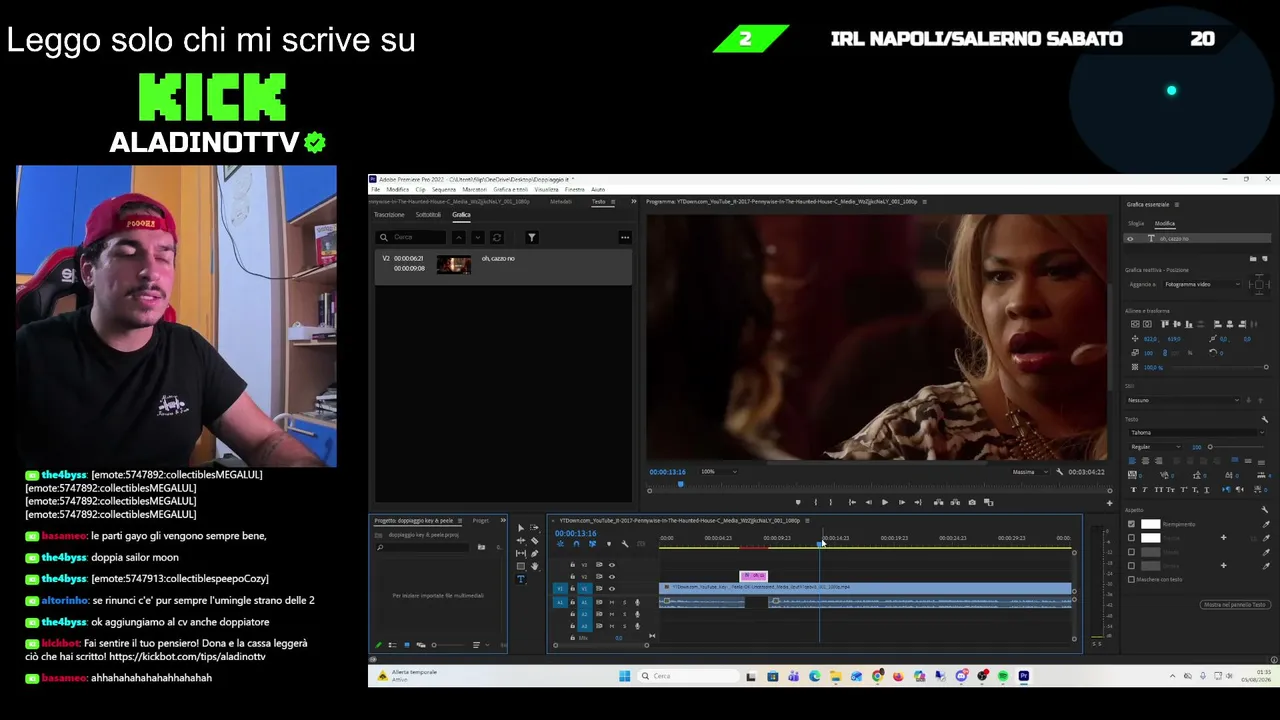
Task: Click the Windows taskbar Cerca search box
Action: 690,676
